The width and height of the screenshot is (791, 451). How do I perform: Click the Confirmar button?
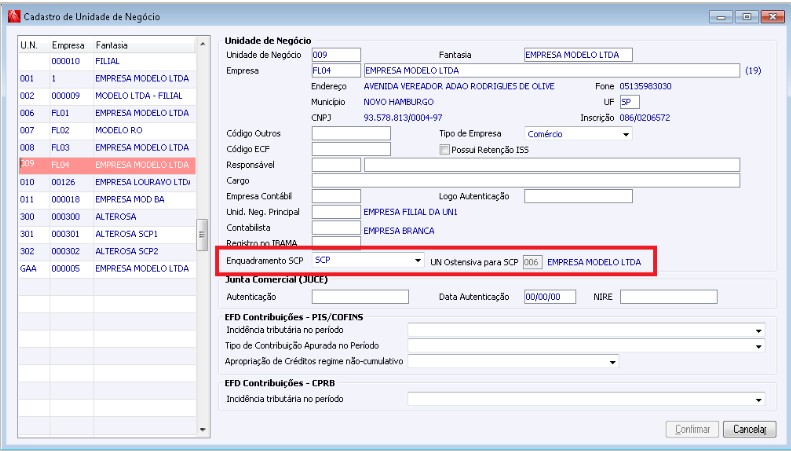click(693, 429)
